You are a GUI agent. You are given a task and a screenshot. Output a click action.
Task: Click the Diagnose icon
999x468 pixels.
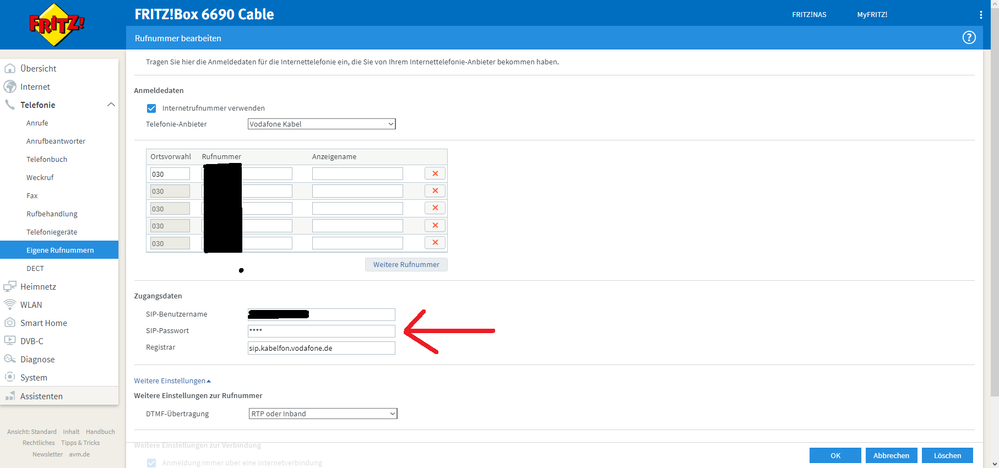pyautogui.click(x=10, y=359)
